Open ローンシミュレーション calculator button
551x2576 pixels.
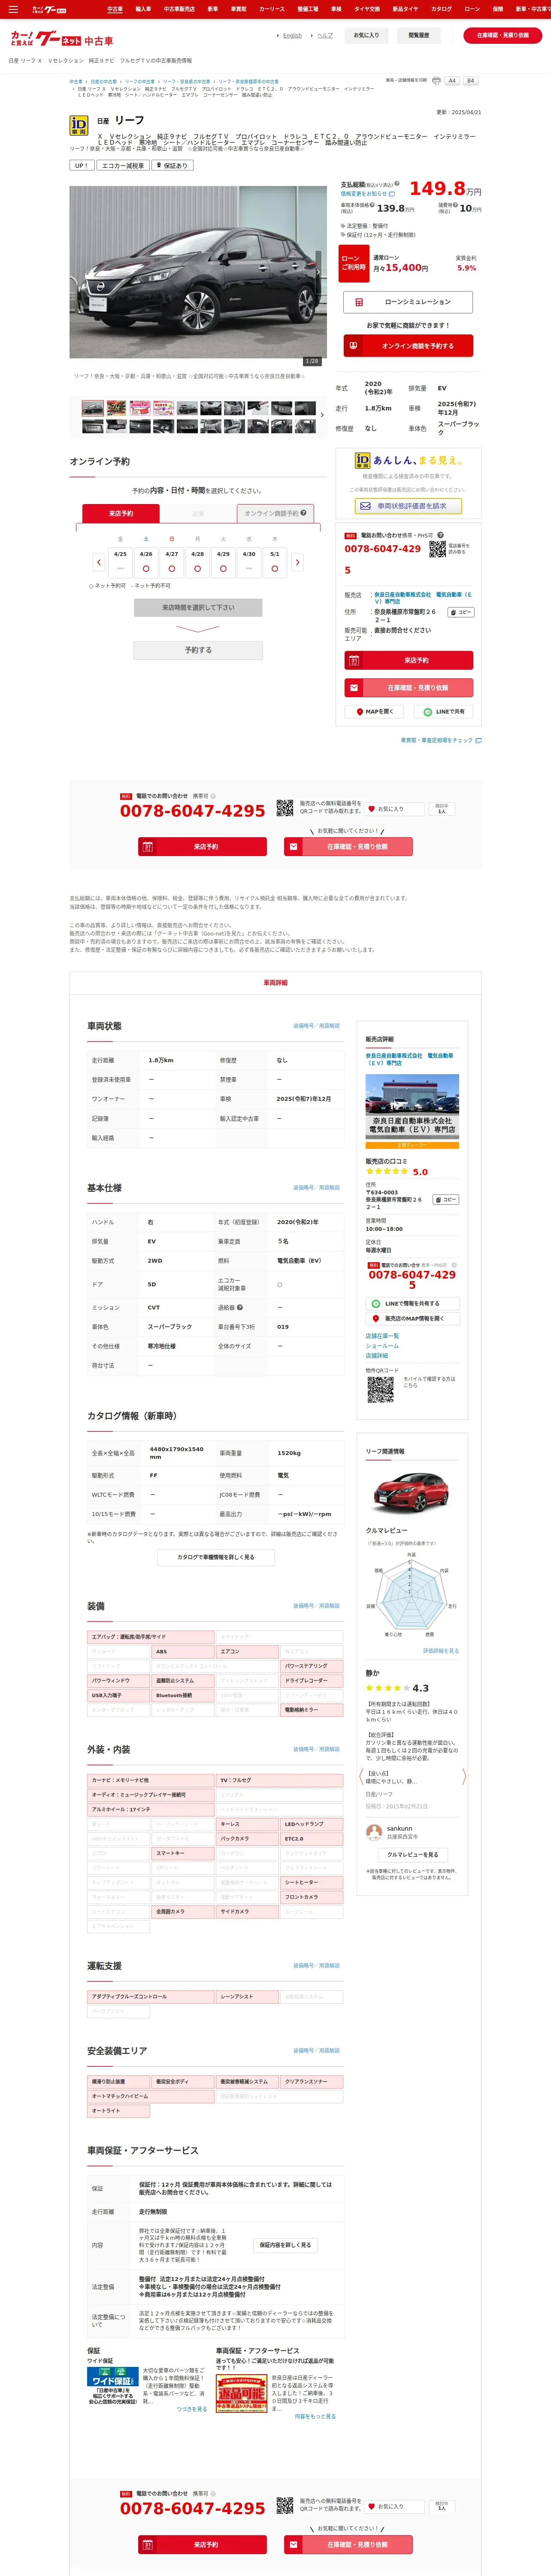[x=408, y=302]
